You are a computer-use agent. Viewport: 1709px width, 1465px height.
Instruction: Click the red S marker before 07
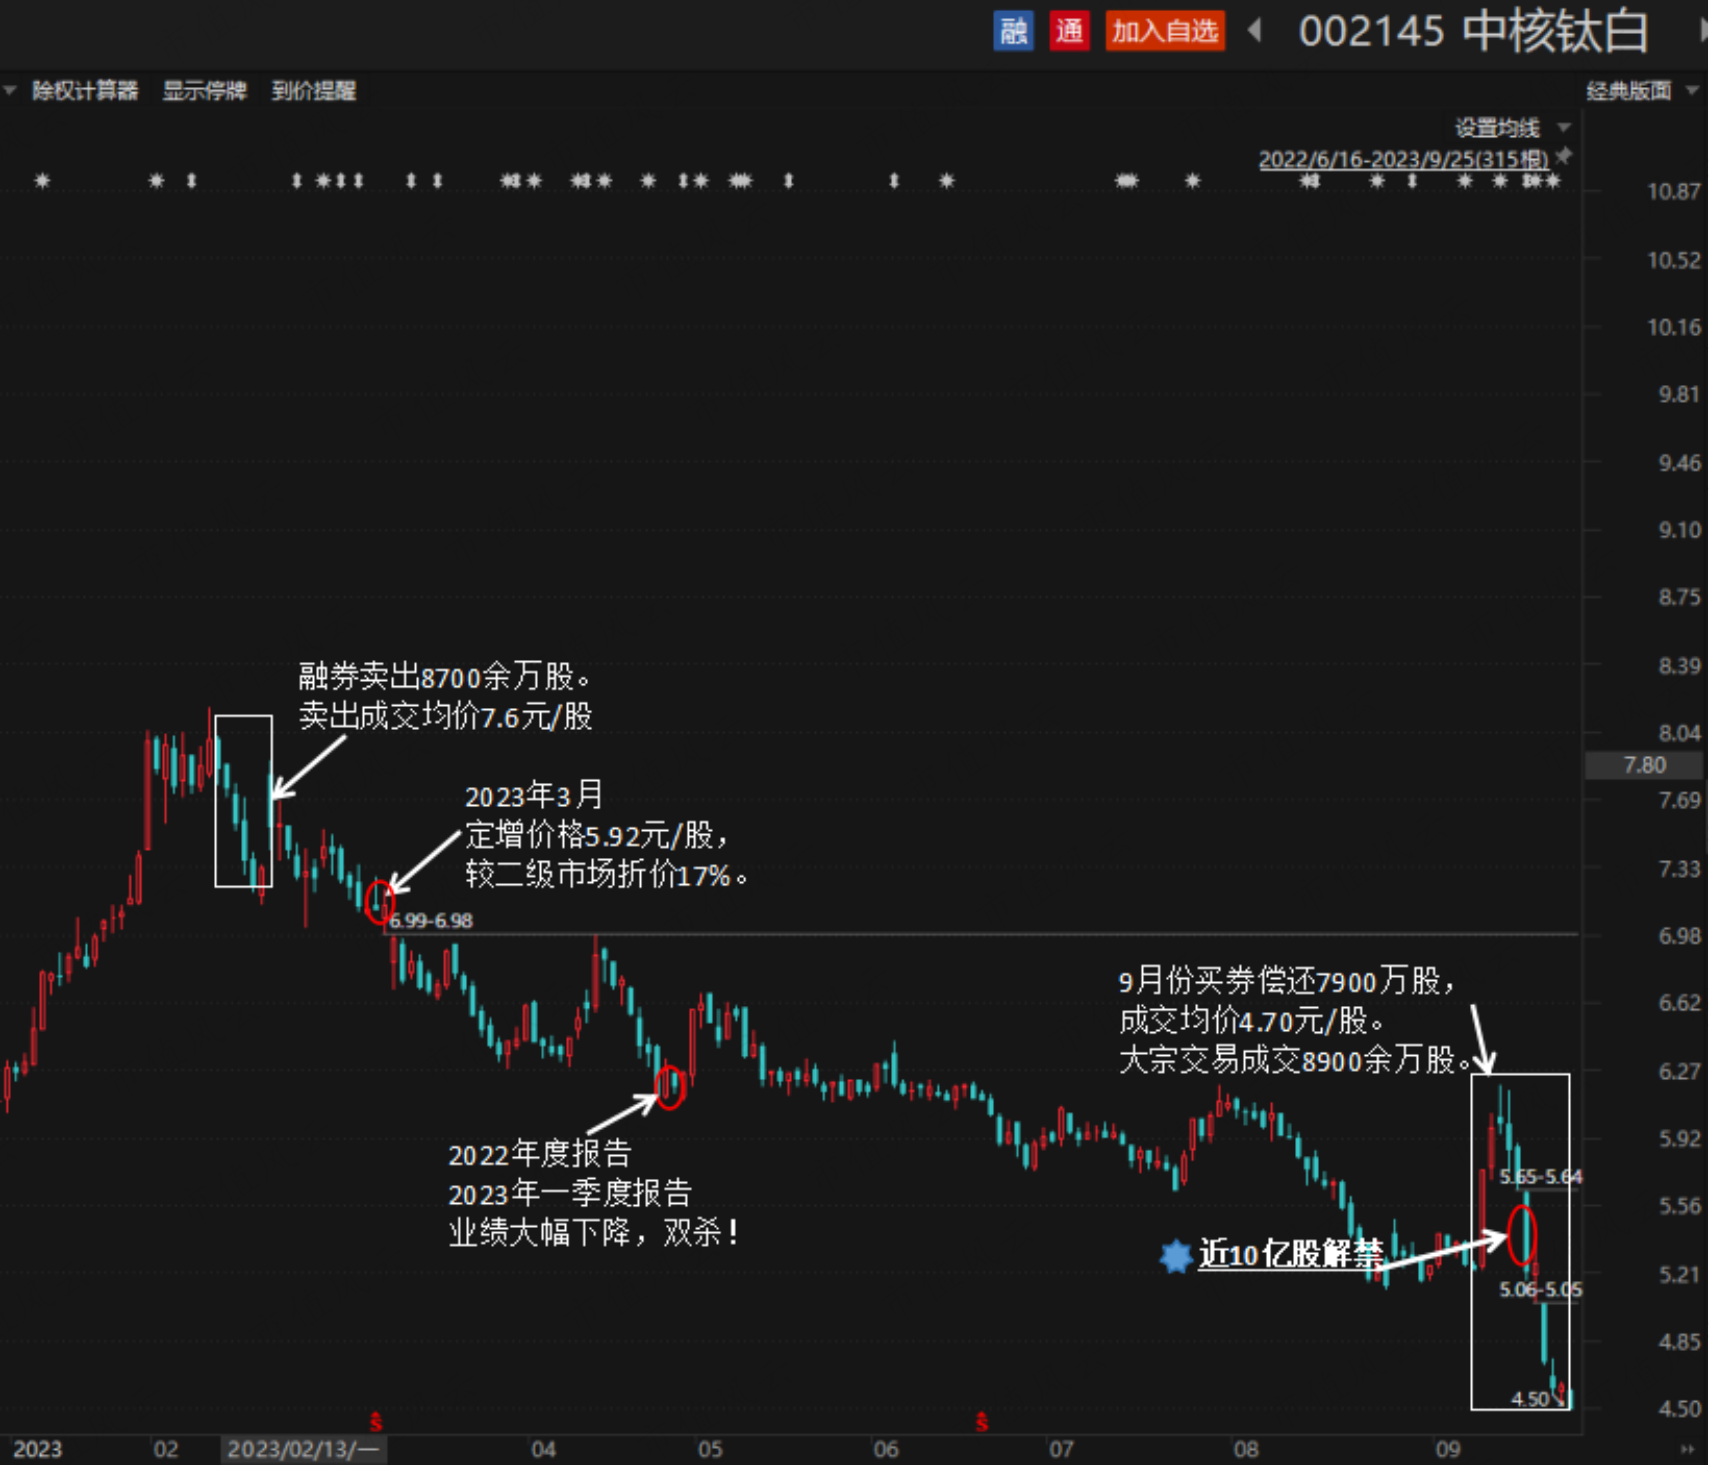click(x=982, y=1420)
